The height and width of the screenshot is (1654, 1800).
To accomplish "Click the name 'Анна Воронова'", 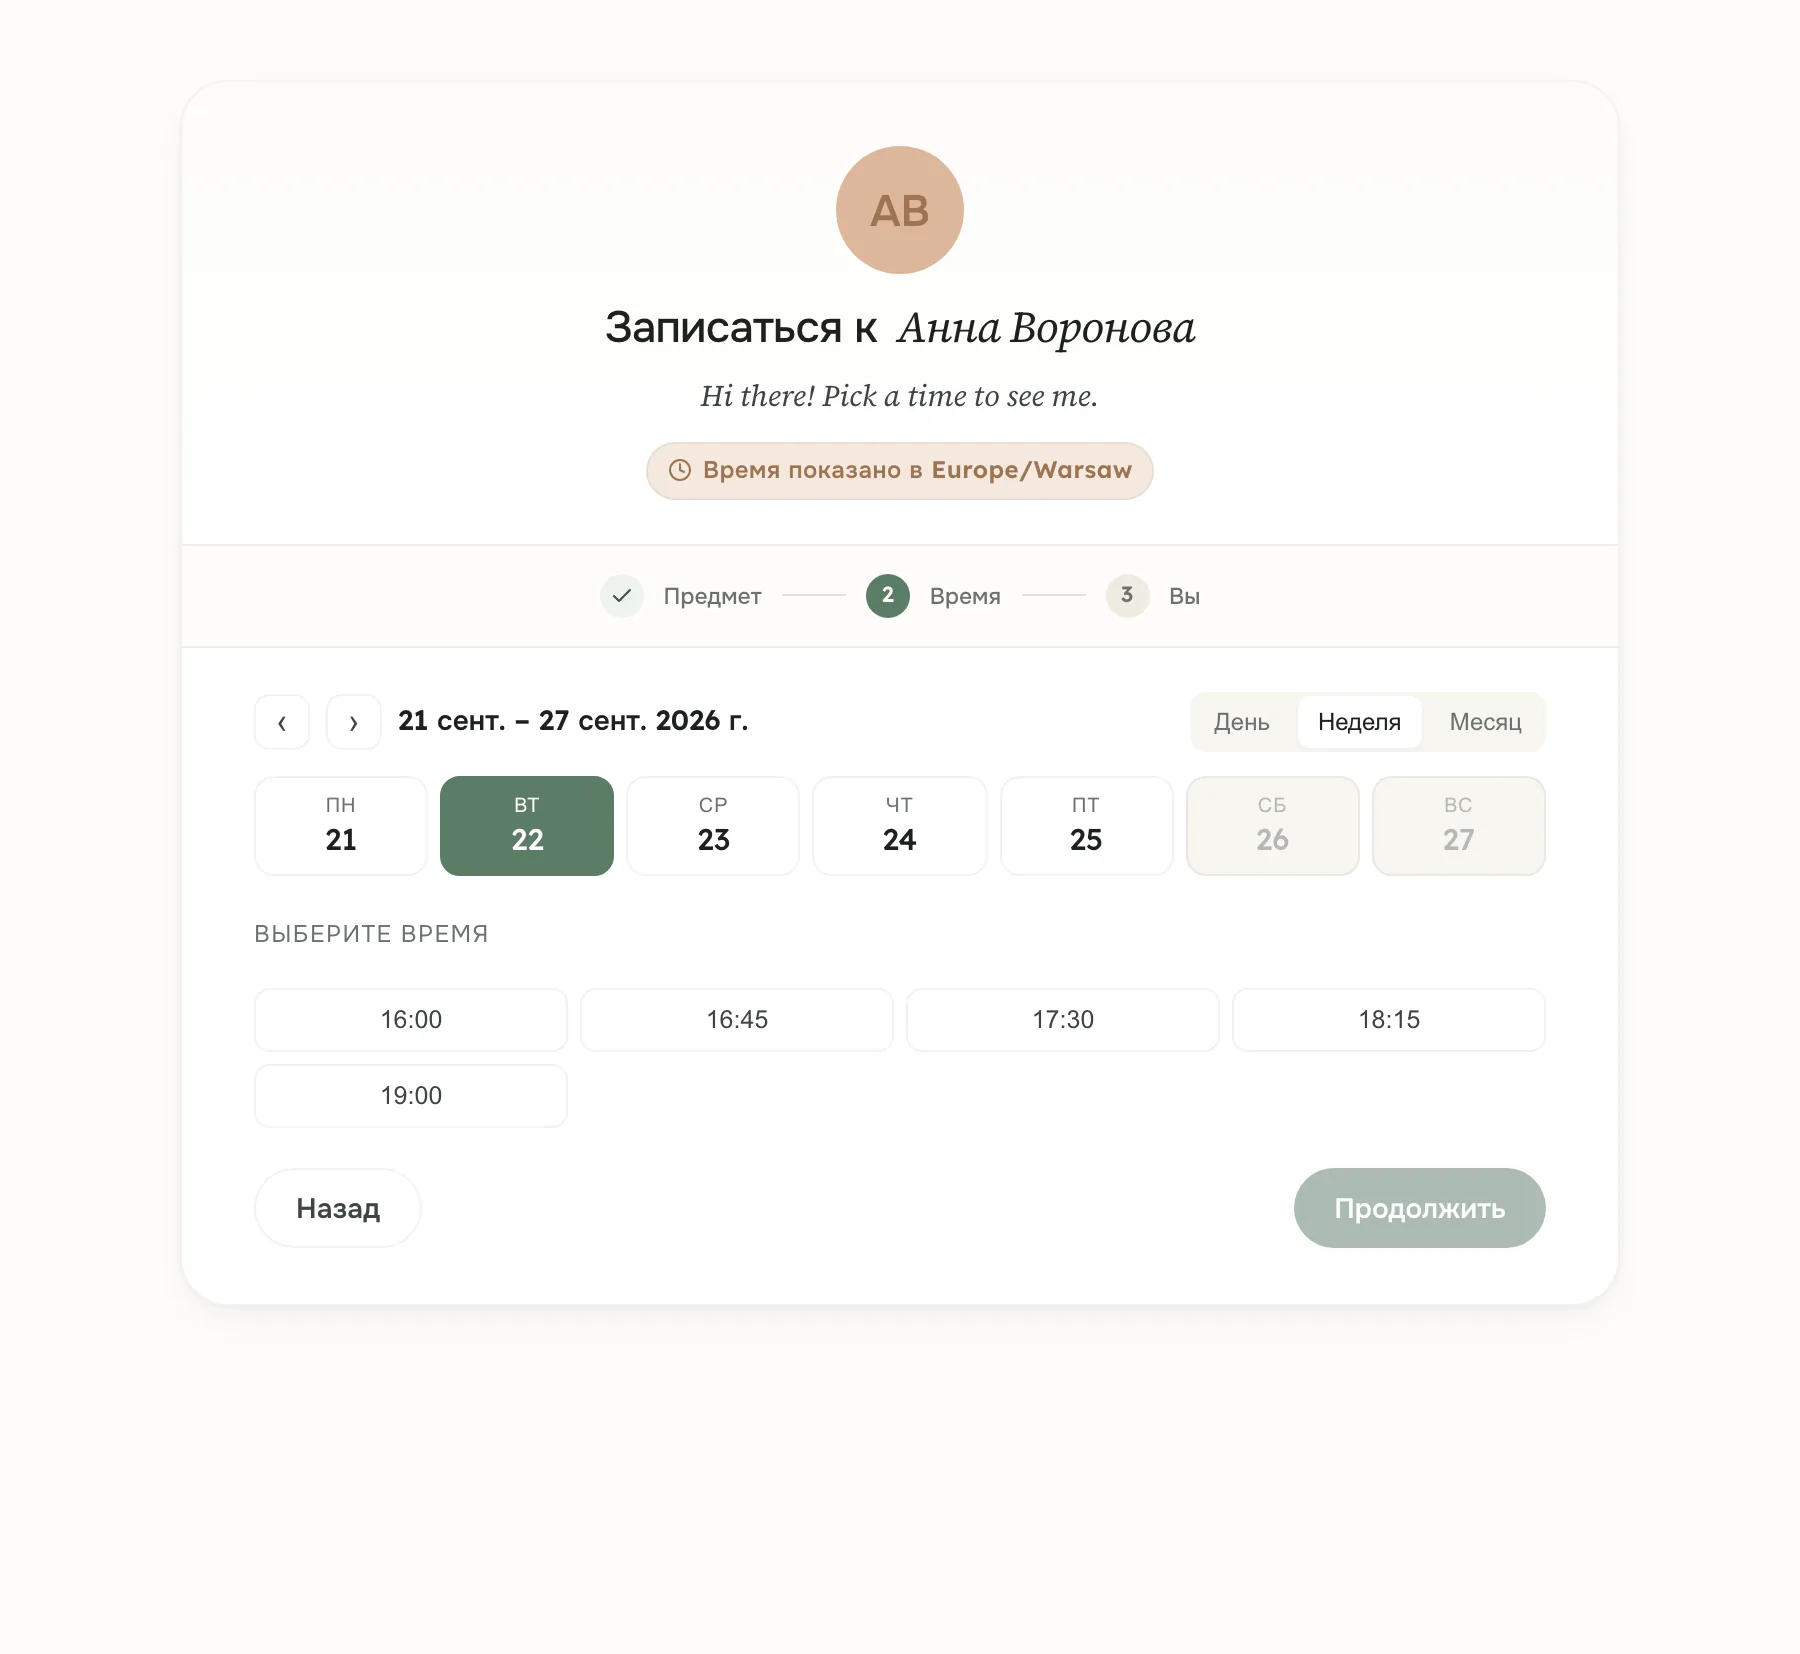I will click(x=1046, y=328).
